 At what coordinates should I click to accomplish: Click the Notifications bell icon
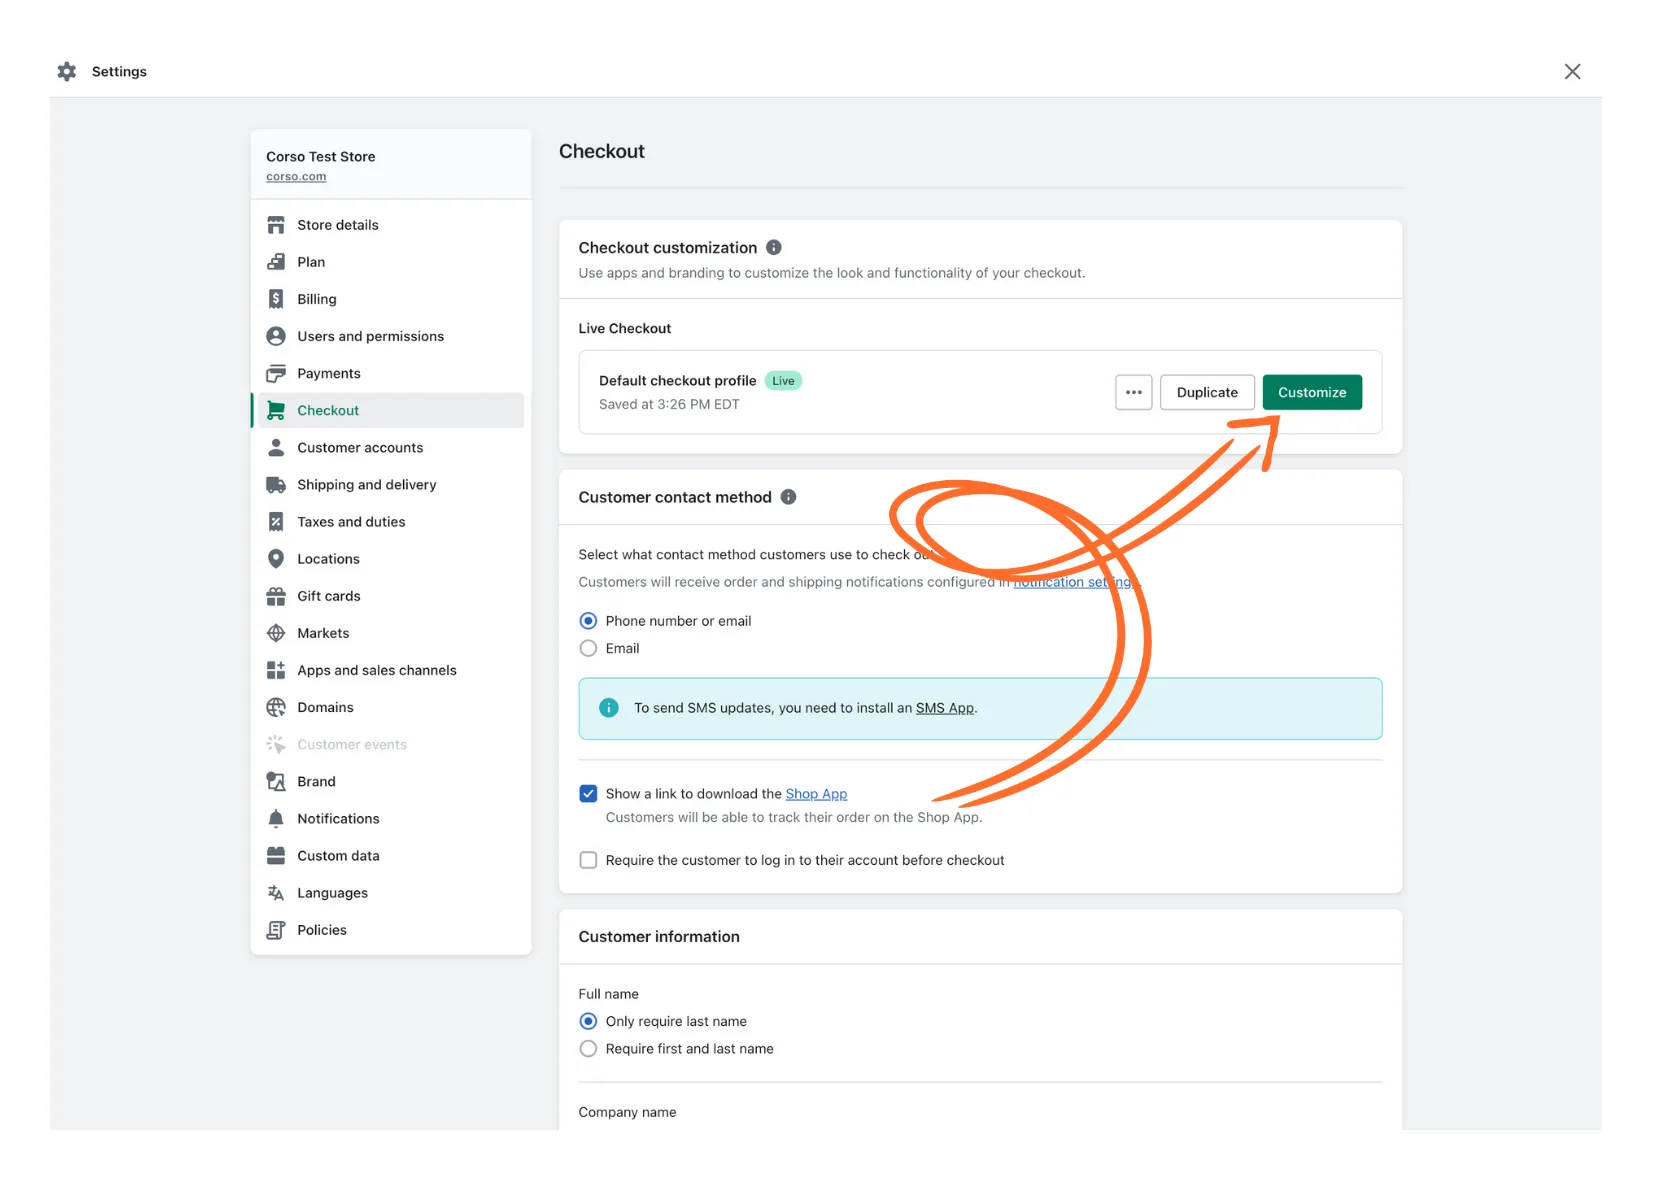pyautogui.click(x=276, y=818)
